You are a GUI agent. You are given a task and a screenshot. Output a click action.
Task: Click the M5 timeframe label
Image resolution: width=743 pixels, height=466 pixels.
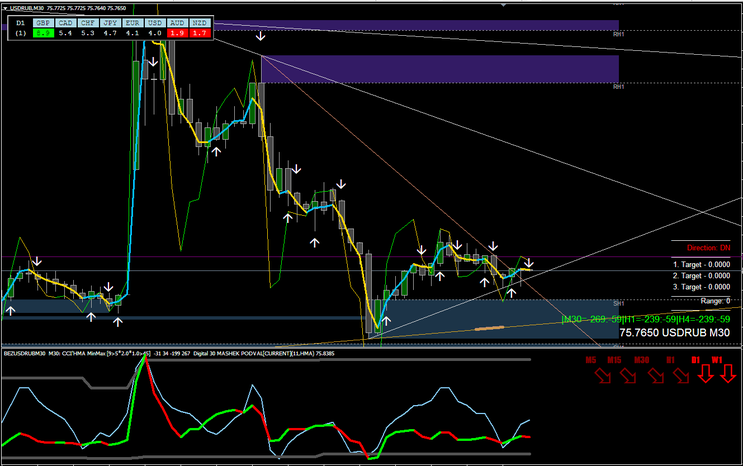pyautogui.click(x=591, y=360)
